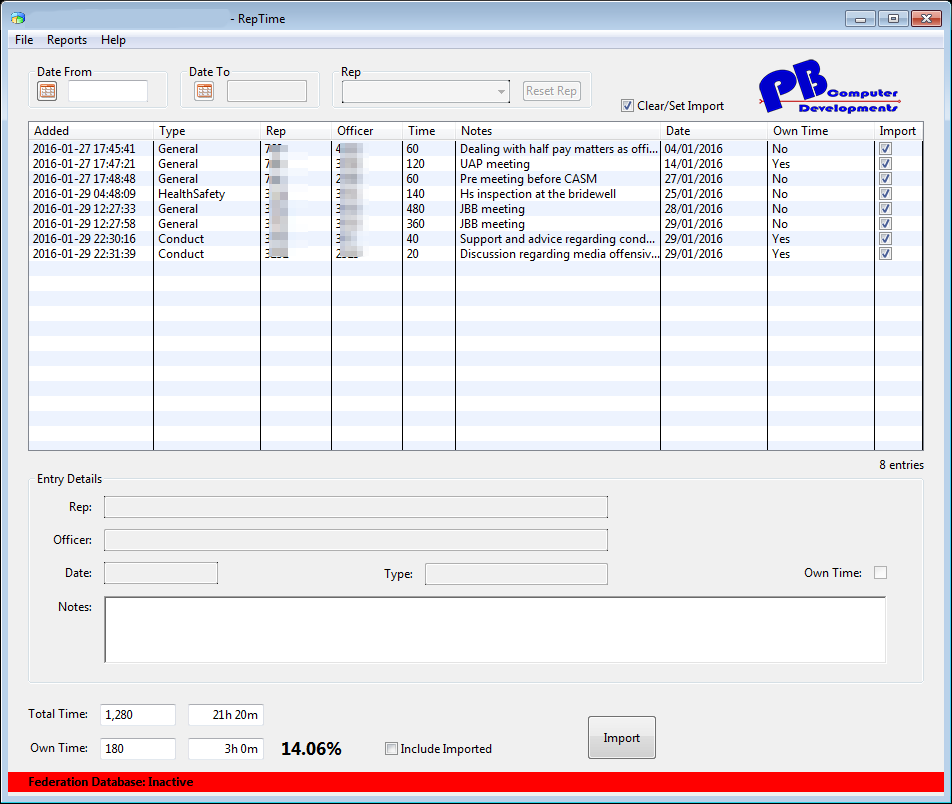Click the Total Time field showing 1,280

click(x=137, y=715)
